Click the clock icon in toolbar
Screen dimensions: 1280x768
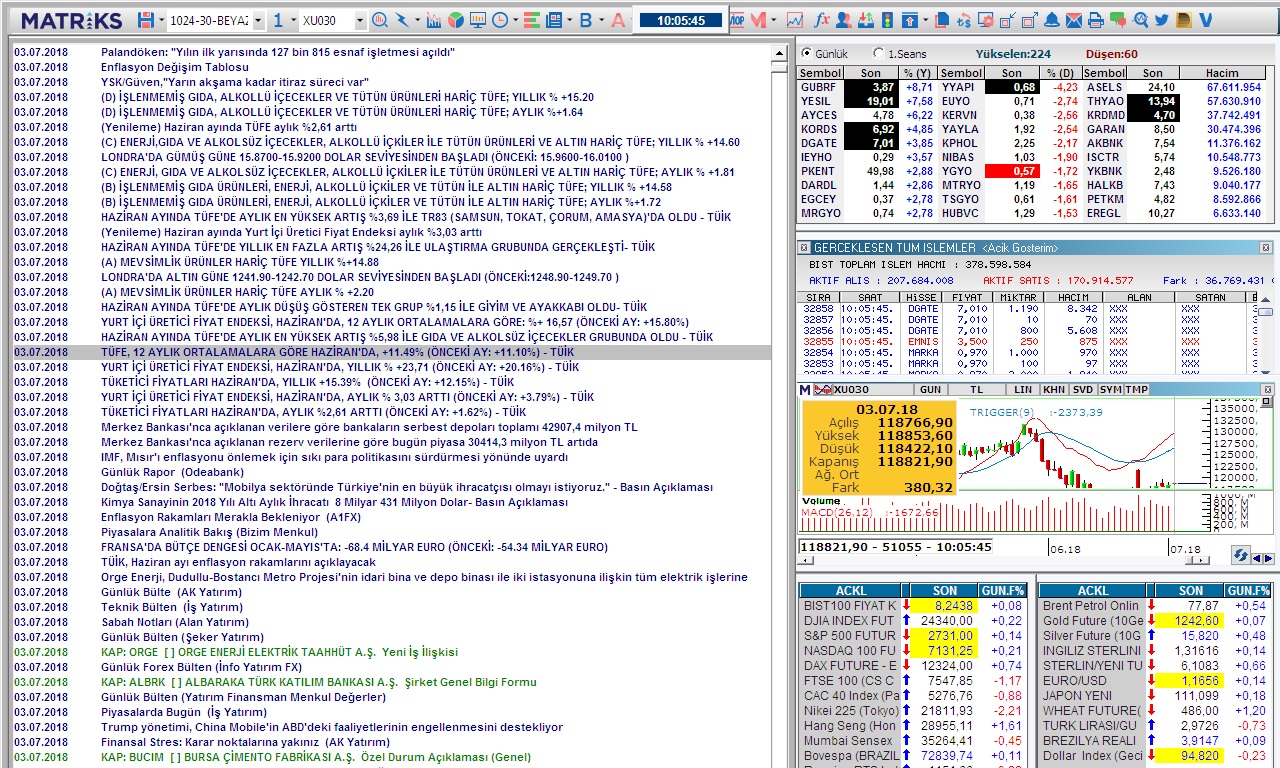tap(499, 20)
